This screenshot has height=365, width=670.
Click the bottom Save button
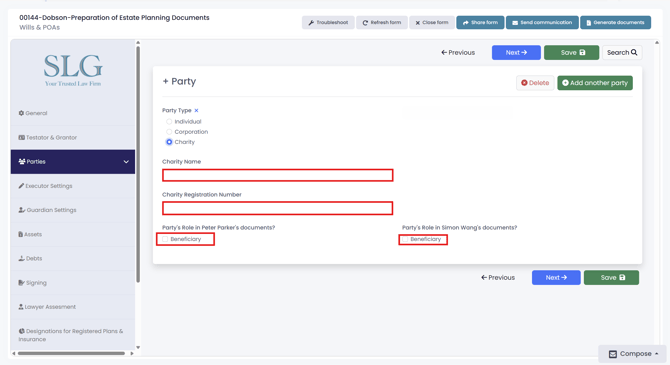tap(611, 278)
